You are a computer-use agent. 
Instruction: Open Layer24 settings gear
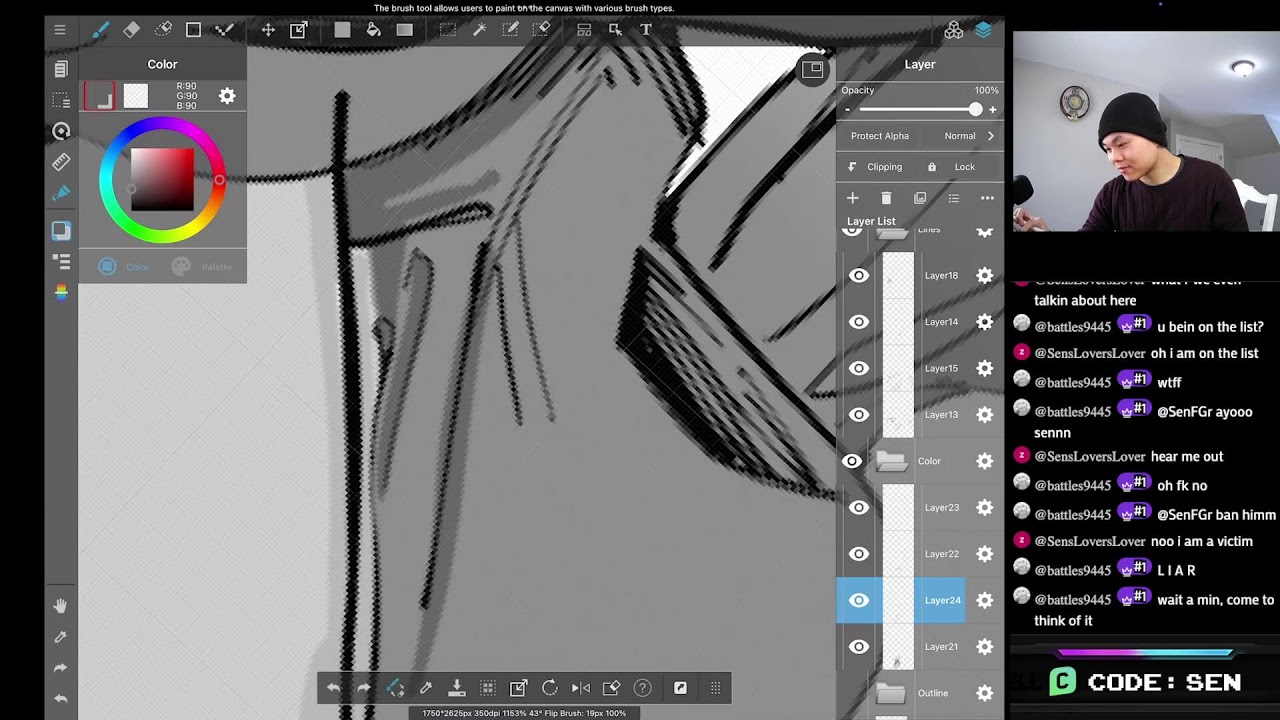(985, 600)
